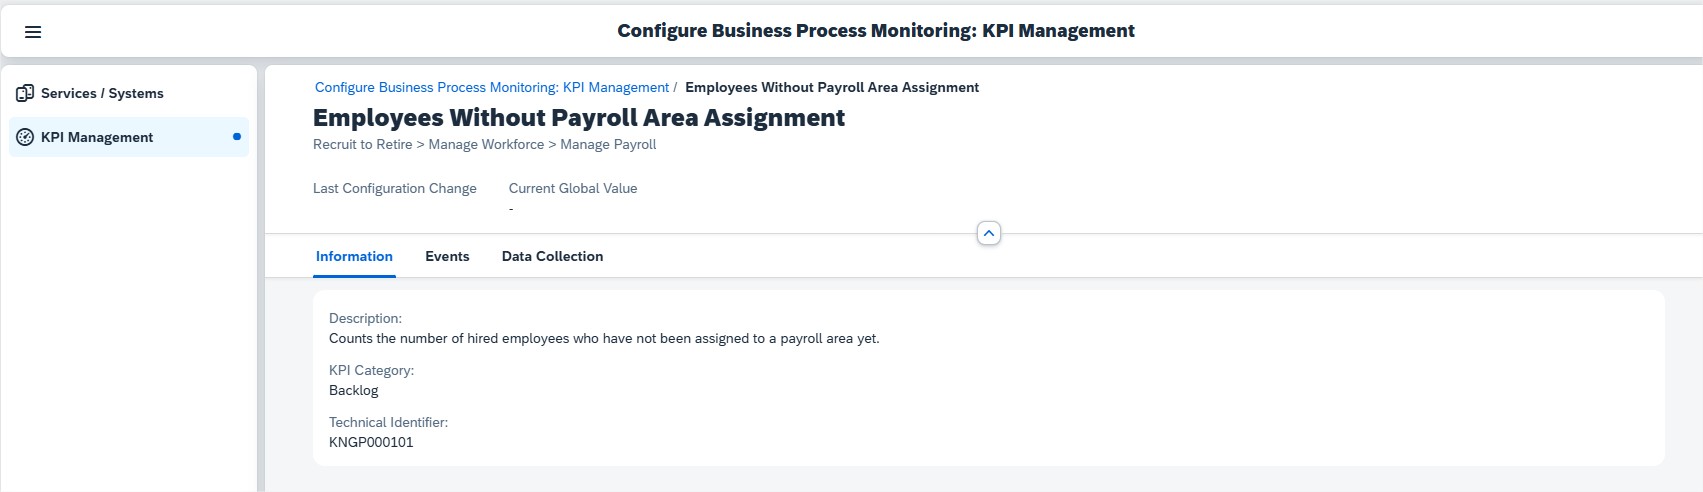Viewport: 1703px width, 492px height.
Task: Click the current breadcrumb Employees Without Payroll
Action: point(832,87)
